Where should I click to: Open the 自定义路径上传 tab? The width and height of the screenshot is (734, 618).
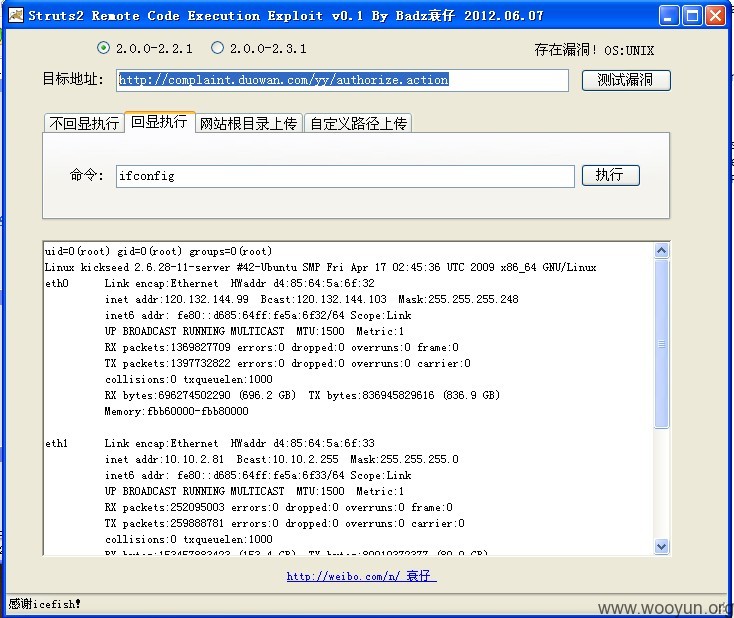click(x=358, y=123)
